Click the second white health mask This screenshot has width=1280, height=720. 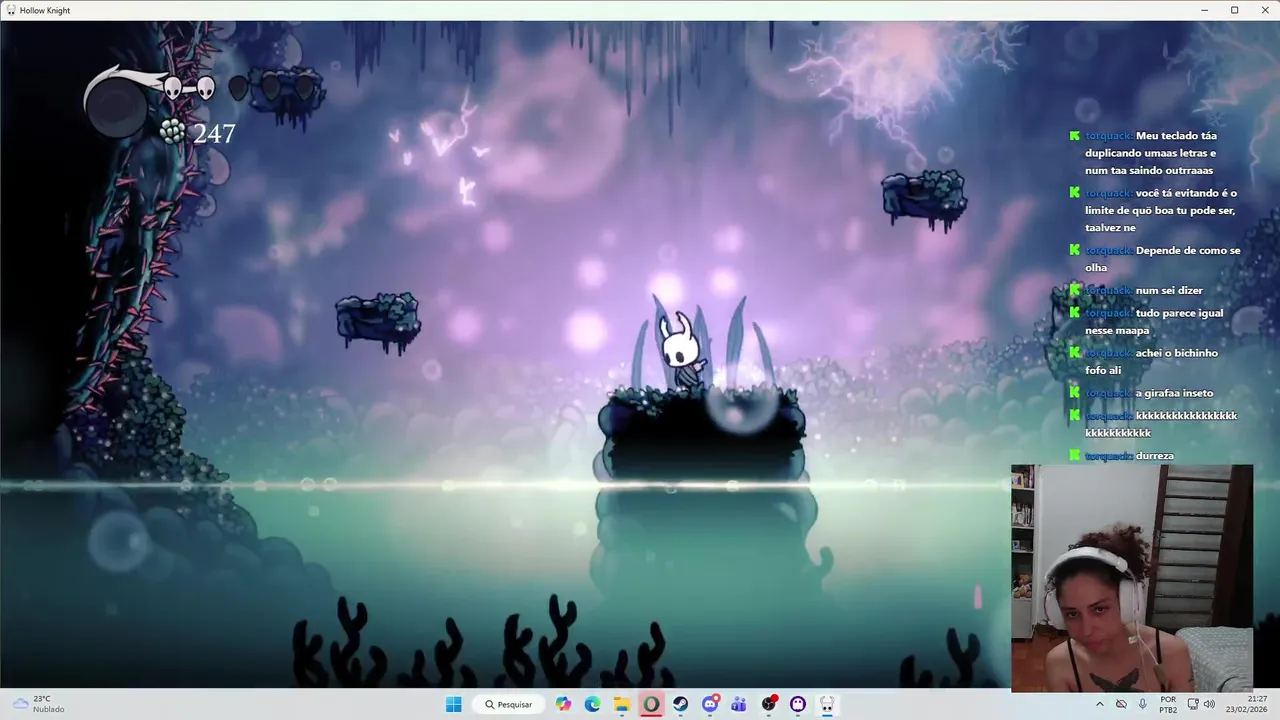(205, 88)
